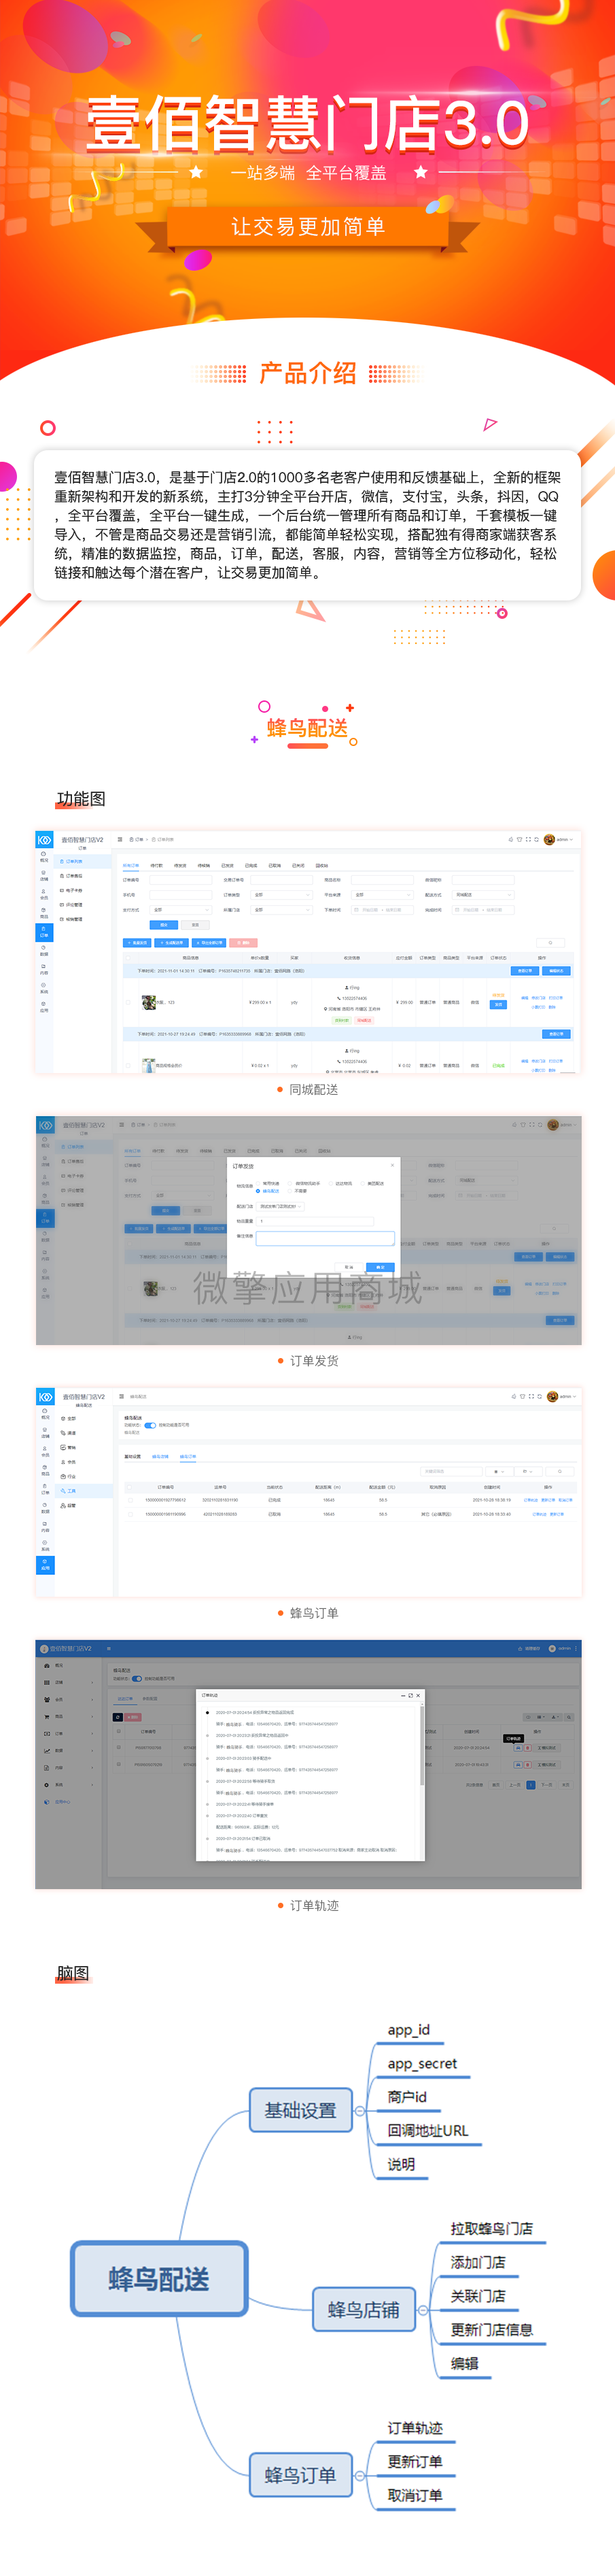615x2576 pixels.
Task: Check the row checkbox for order 150000001981190996
Action: pos(130,1514)
